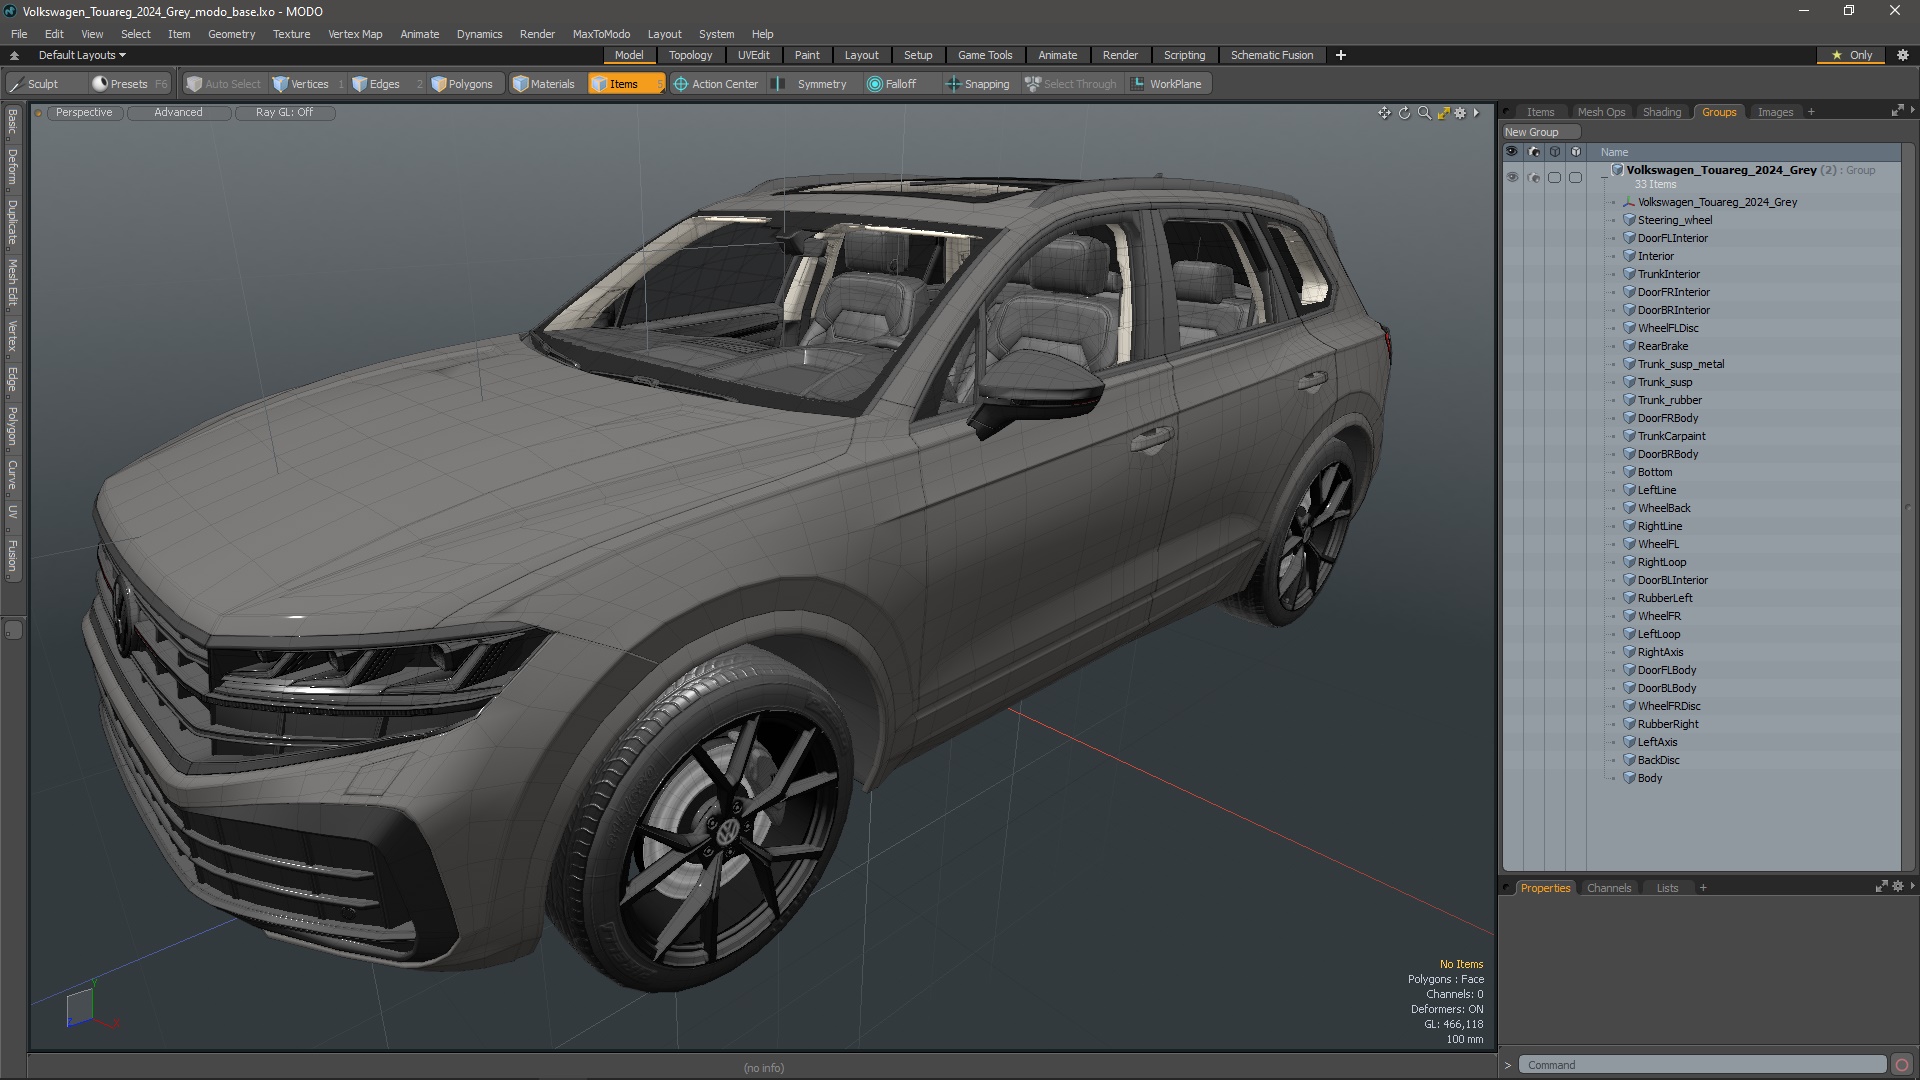The width and height of the screenshot is (1920, 1080).
Task: Open the MaxToModo menu
Action: tap(601, 34)
